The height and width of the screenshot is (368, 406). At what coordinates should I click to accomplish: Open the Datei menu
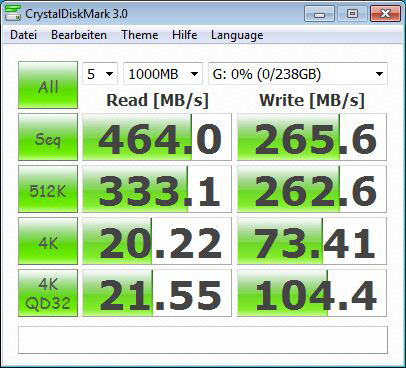(x=23, y=35)
